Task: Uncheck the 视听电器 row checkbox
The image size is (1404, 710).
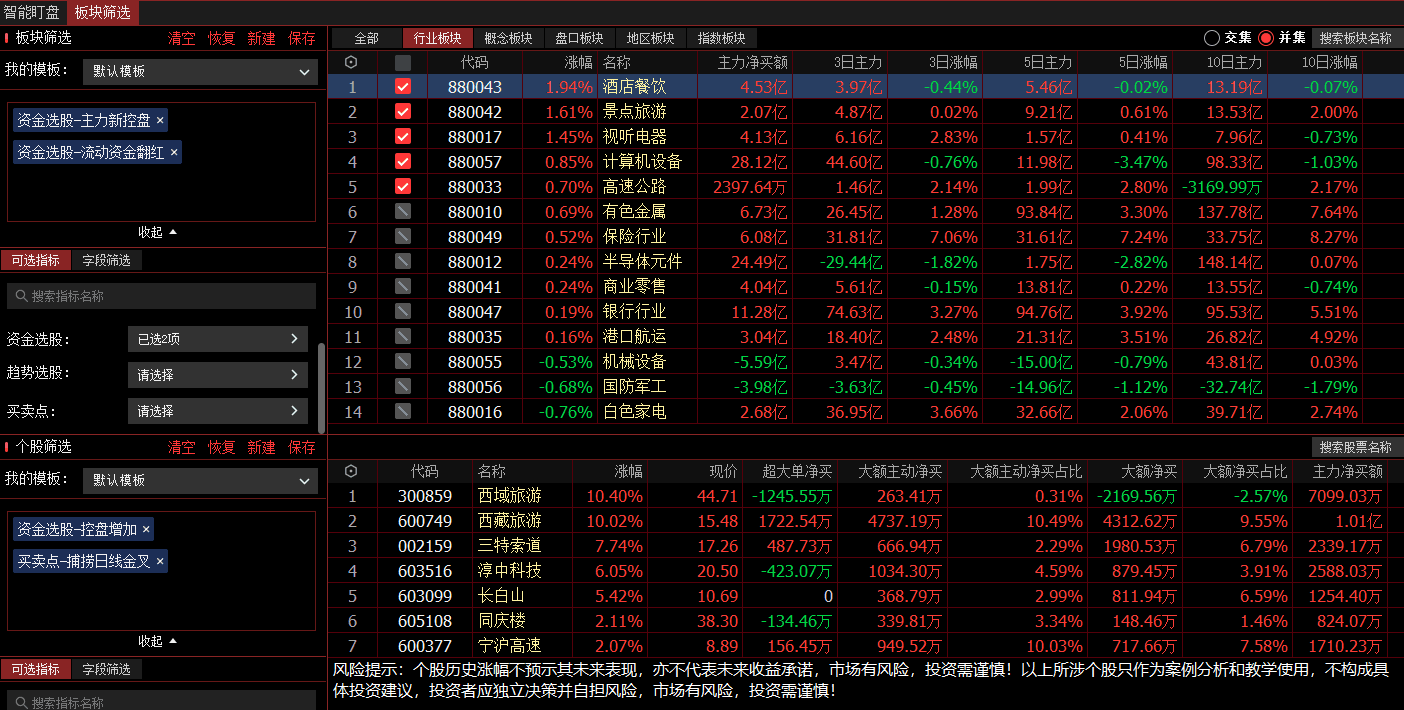Action: pyautogui.click(x=403, y=136)
